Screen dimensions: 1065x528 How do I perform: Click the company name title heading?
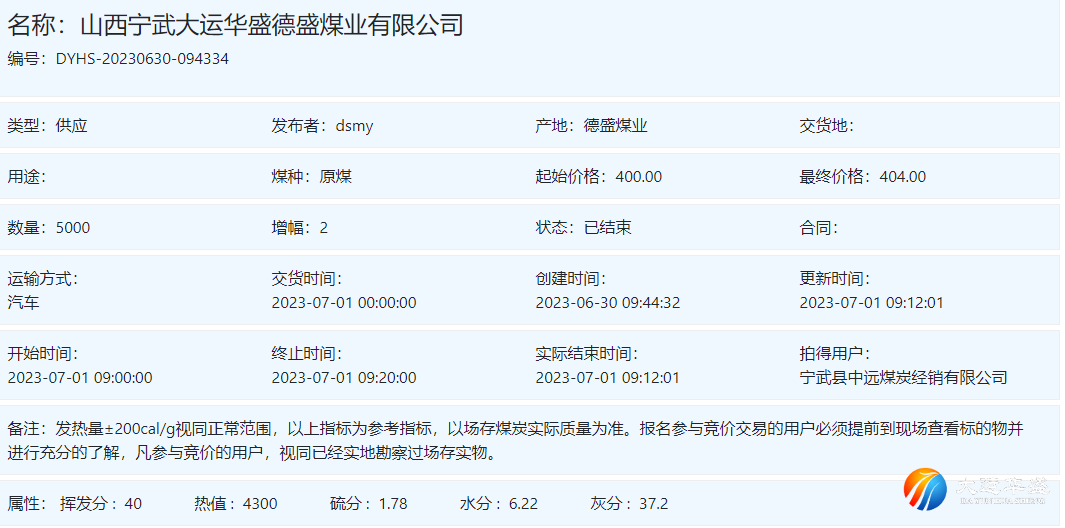[x=236, y=25]
